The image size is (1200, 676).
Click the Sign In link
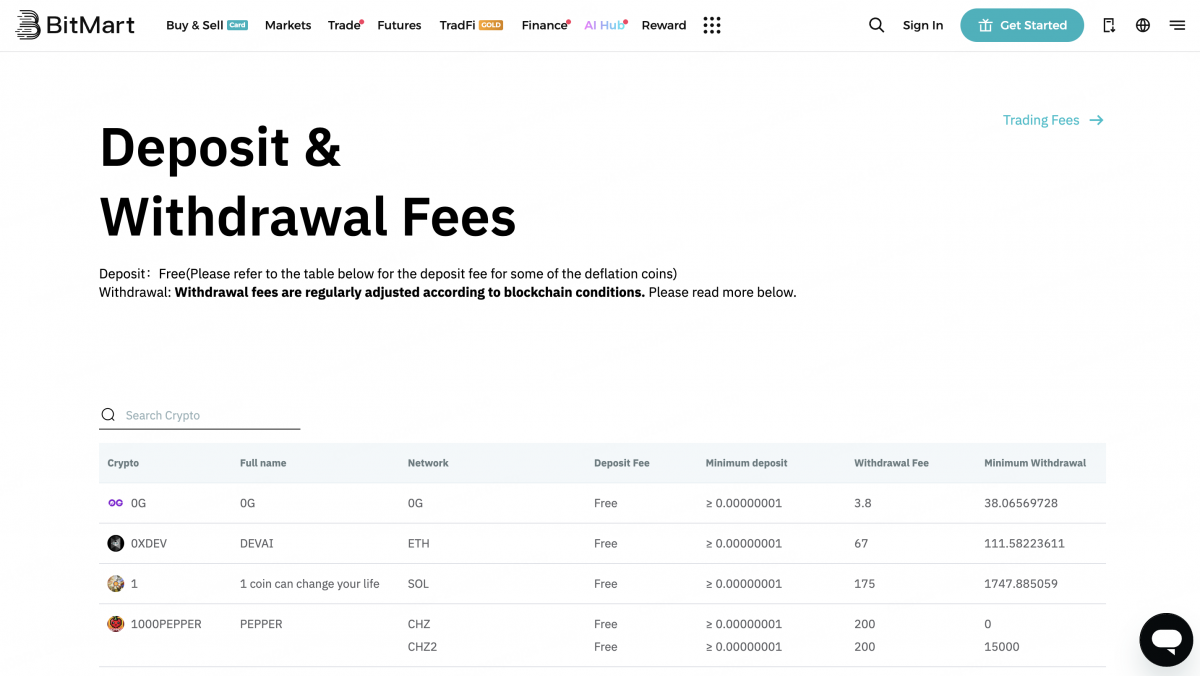922,25
